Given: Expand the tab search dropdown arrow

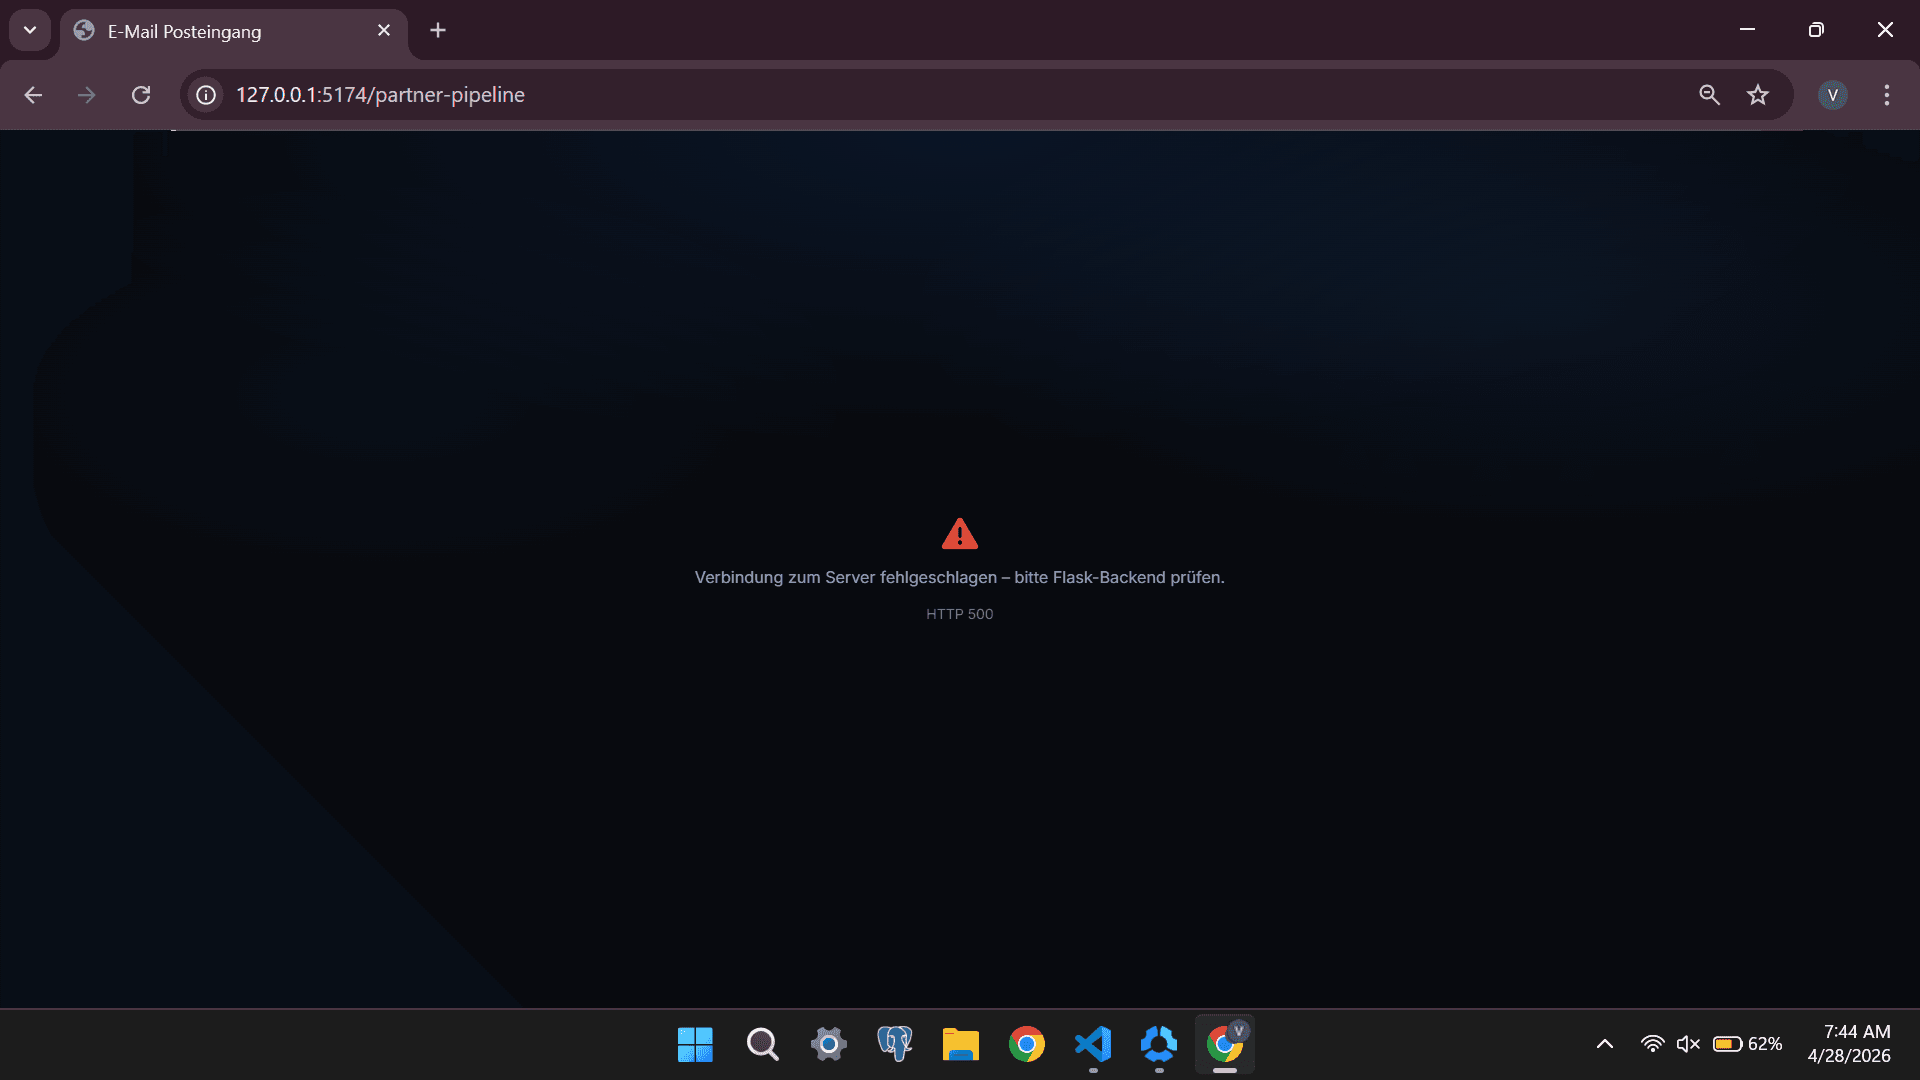Looking at the screenshot, I should [30, 30].
